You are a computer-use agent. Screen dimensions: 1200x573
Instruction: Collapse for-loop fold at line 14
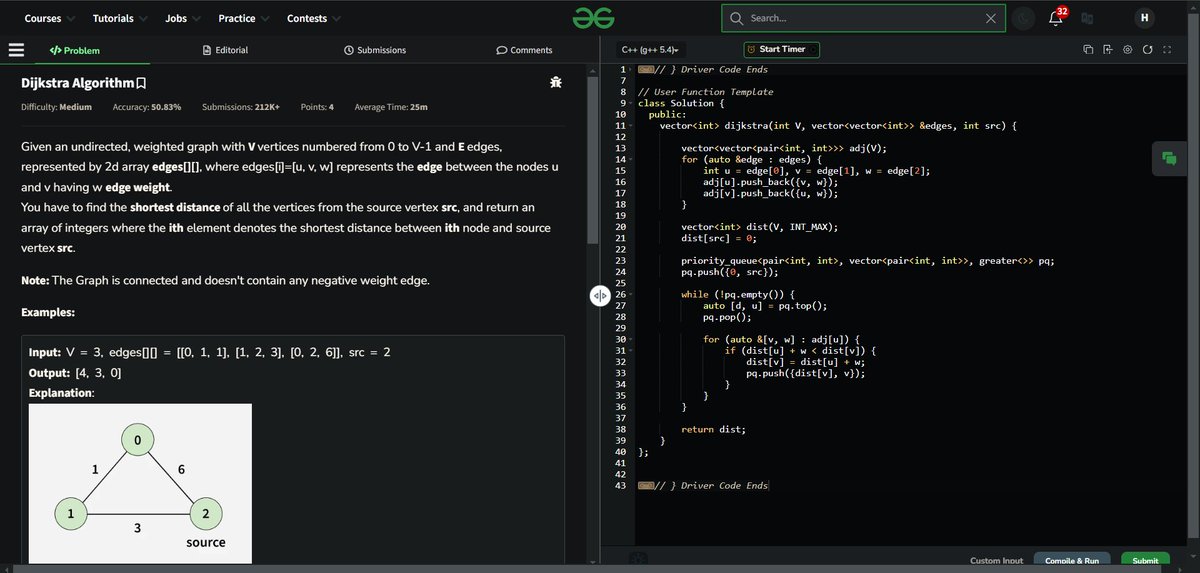630,160
